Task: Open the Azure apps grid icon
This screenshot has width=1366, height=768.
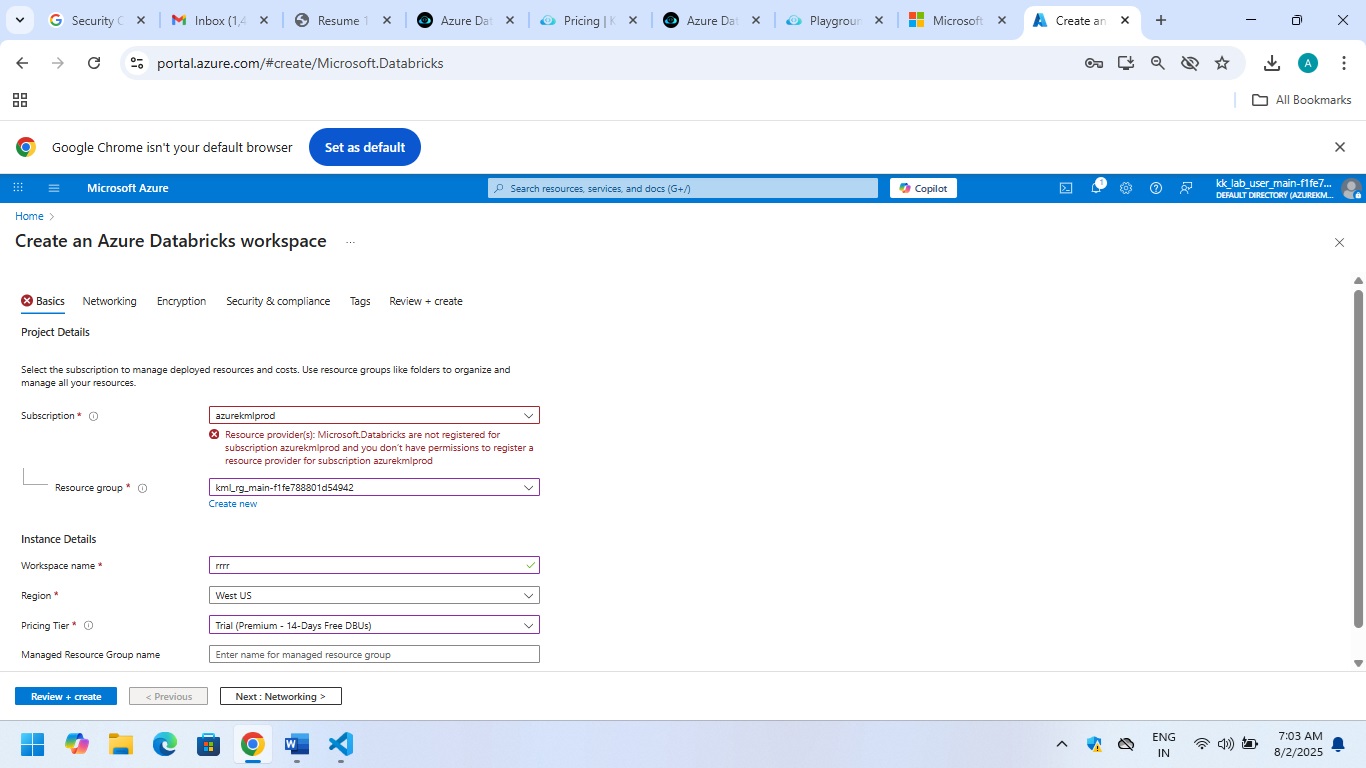Action: (x=18, y=188)
